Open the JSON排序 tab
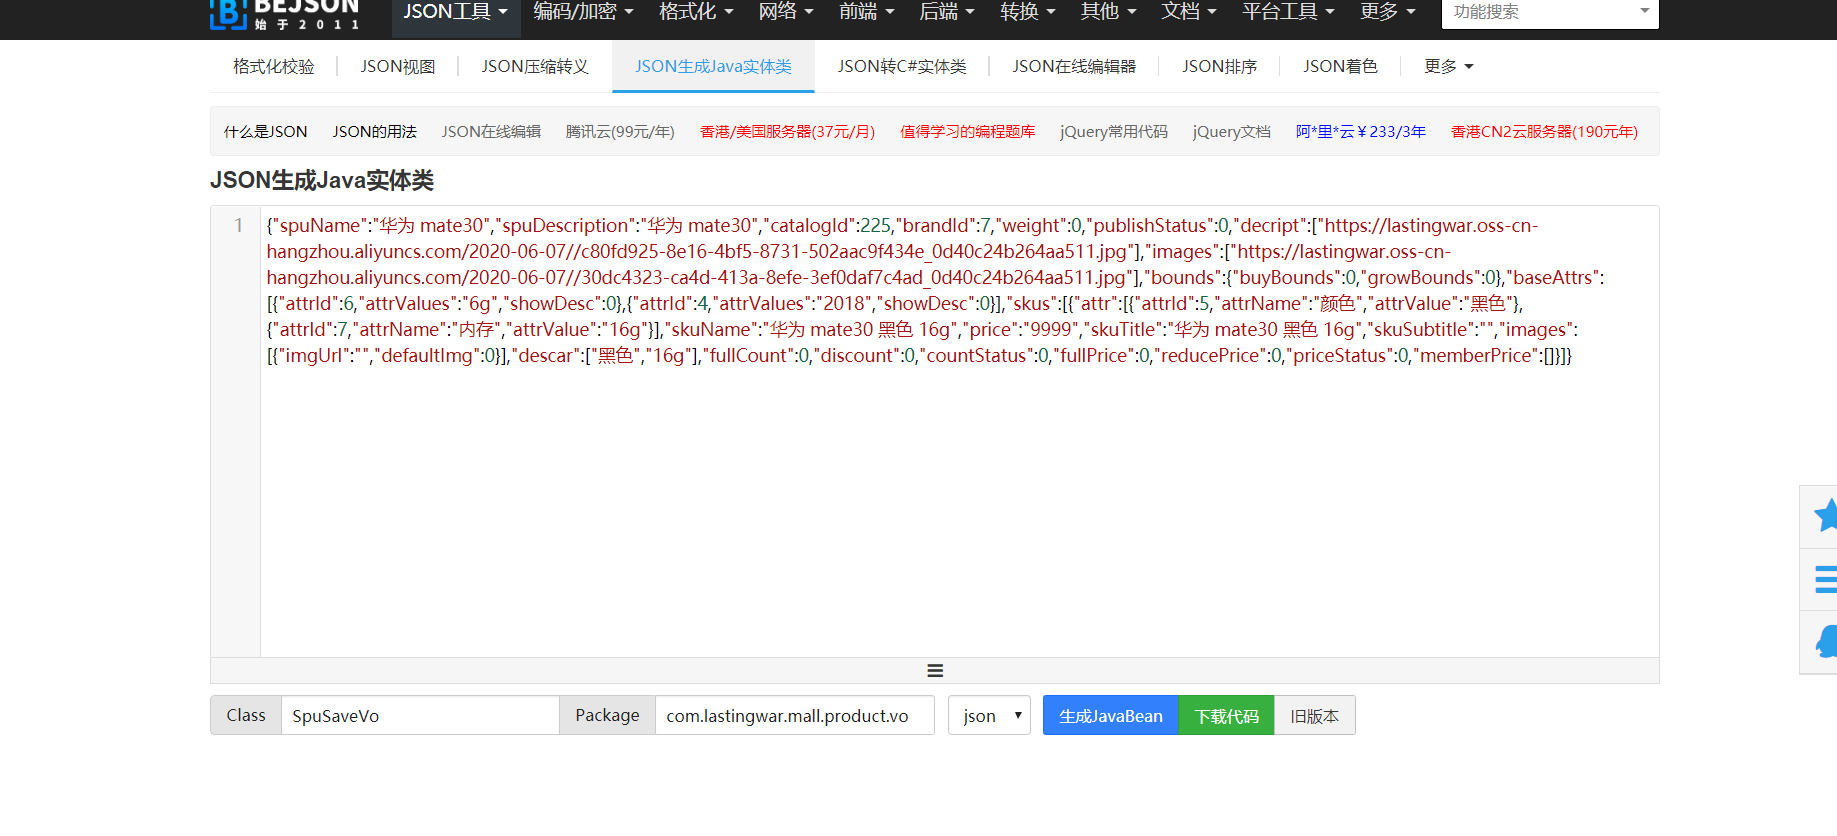The image size is (1837, 836). (1219, 66)
